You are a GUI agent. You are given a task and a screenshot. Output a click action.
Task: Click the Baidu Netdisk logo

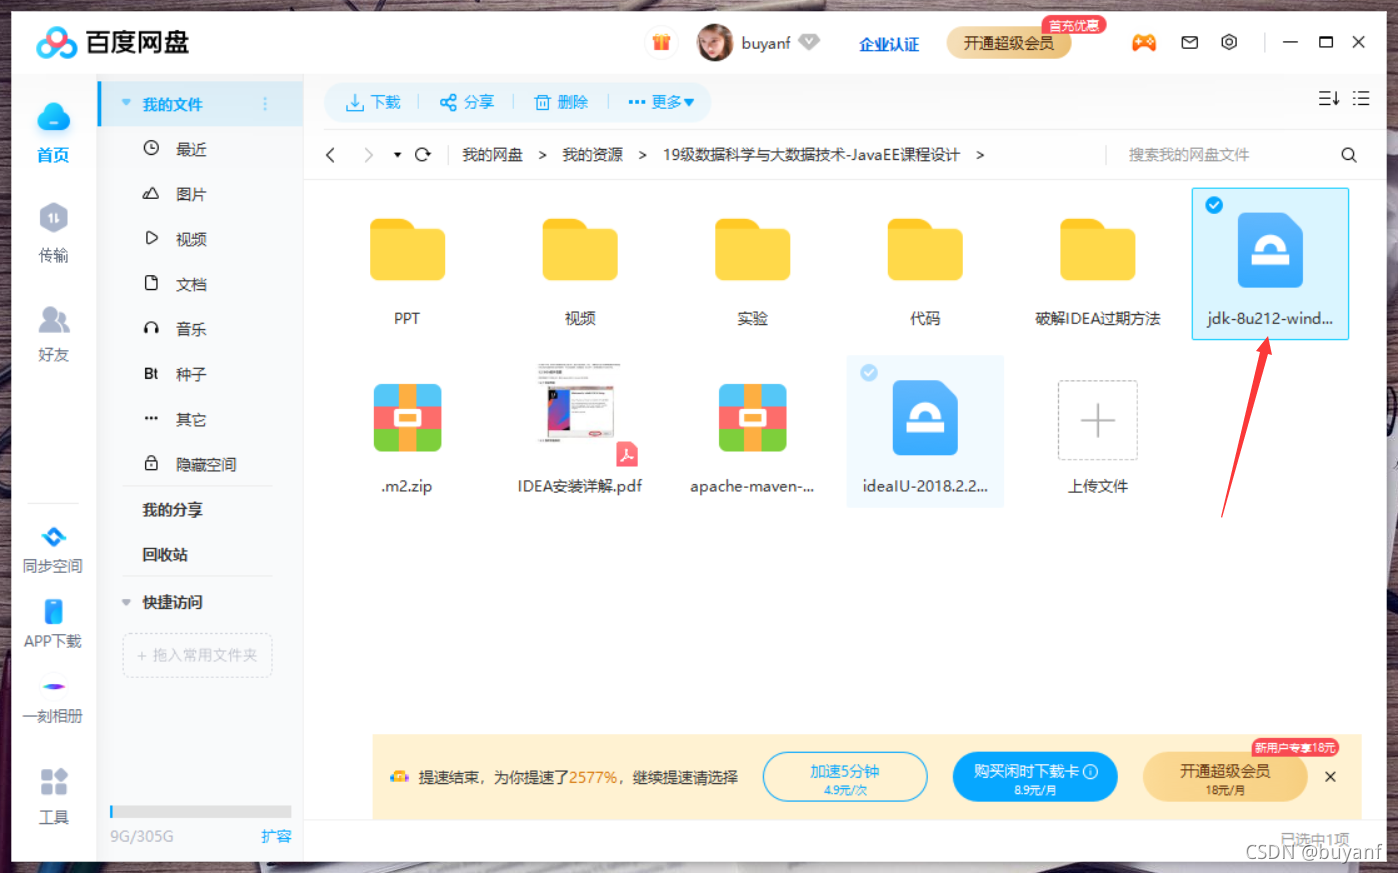113,42
